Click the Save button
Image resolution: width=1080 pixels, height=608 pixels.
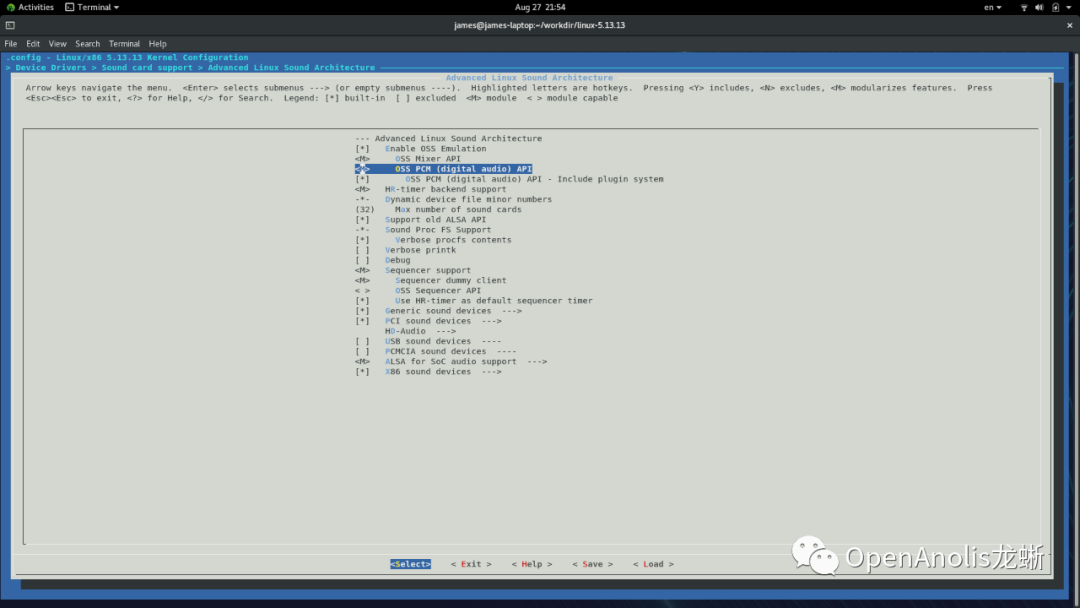(592, 564)
